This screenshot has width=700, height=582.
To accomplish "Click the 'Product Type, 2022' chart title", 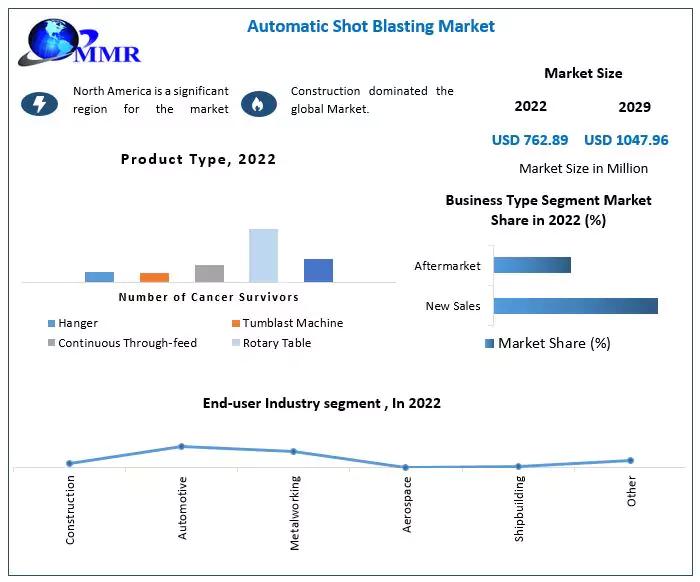I will click(x=198, y=159).
